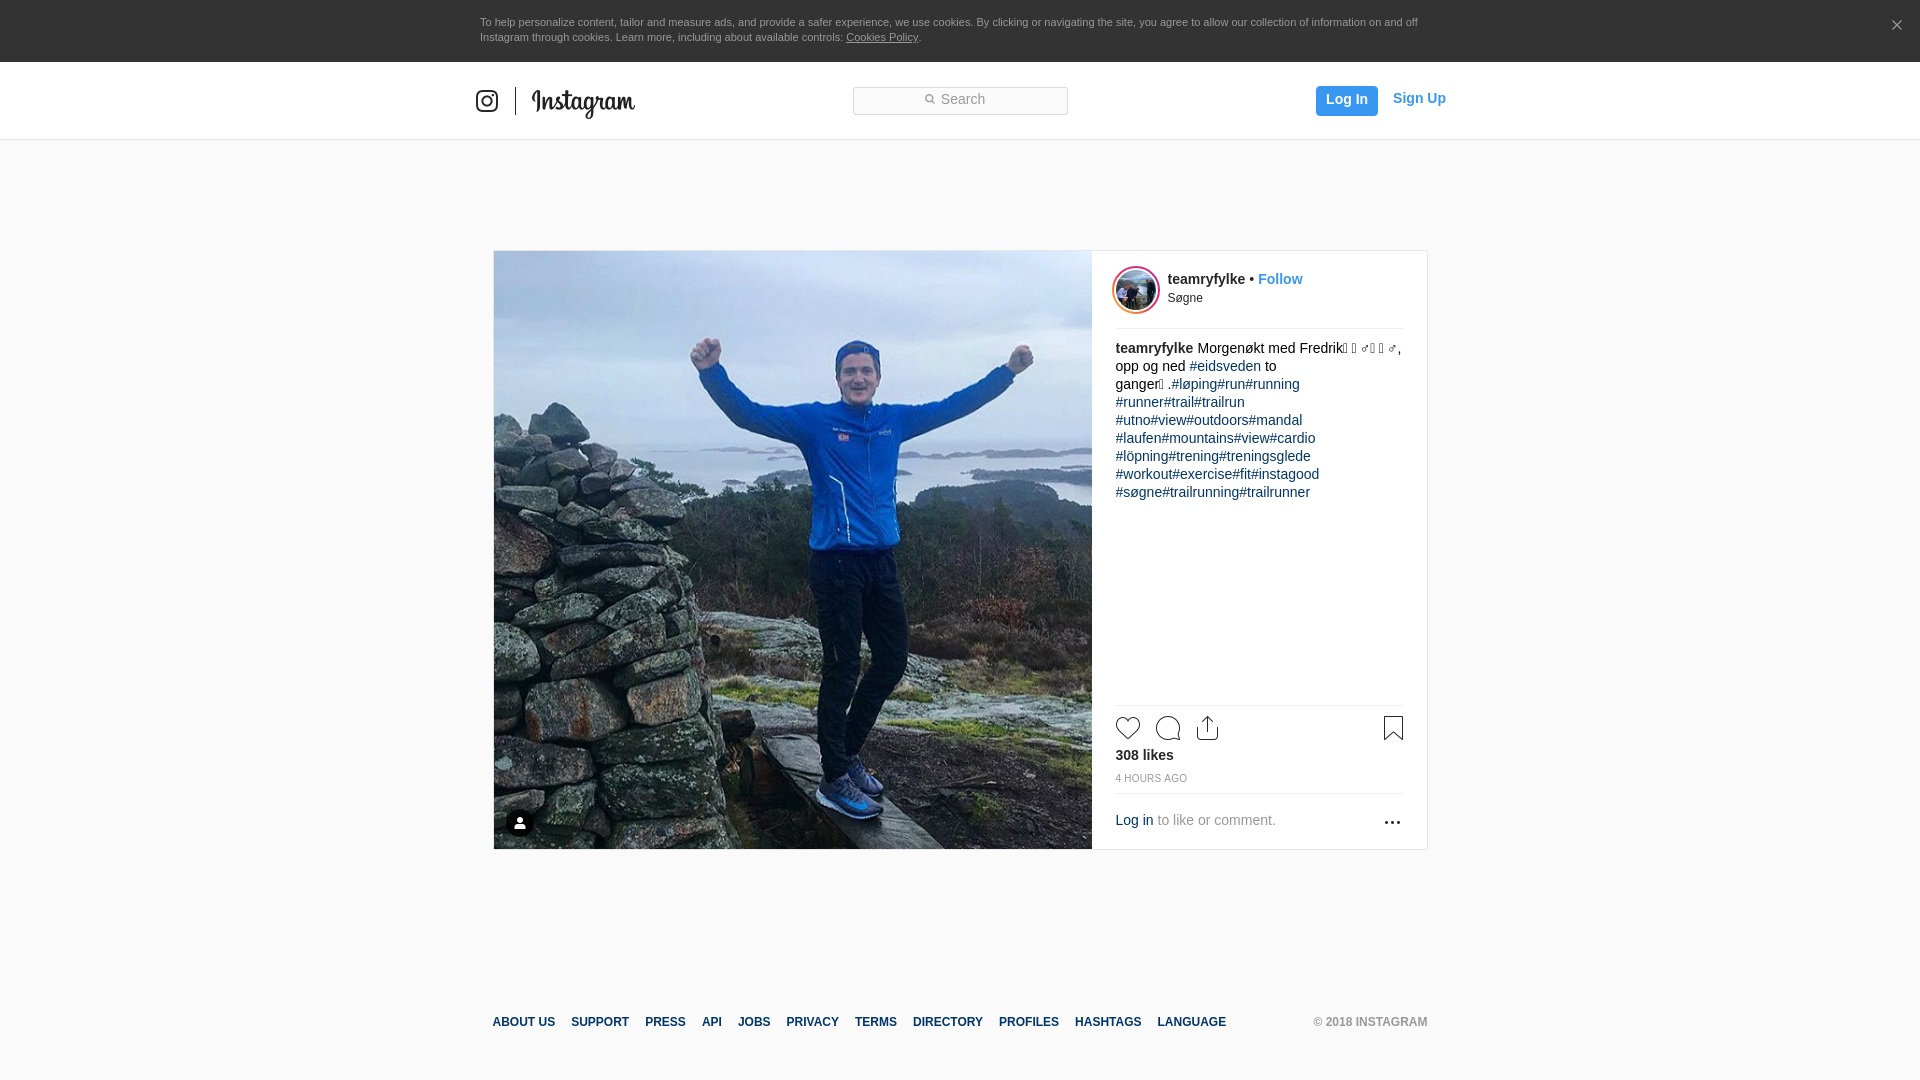Screen dimensions: 1920x1080
Task: Click the Search input field
Action: 960,100
